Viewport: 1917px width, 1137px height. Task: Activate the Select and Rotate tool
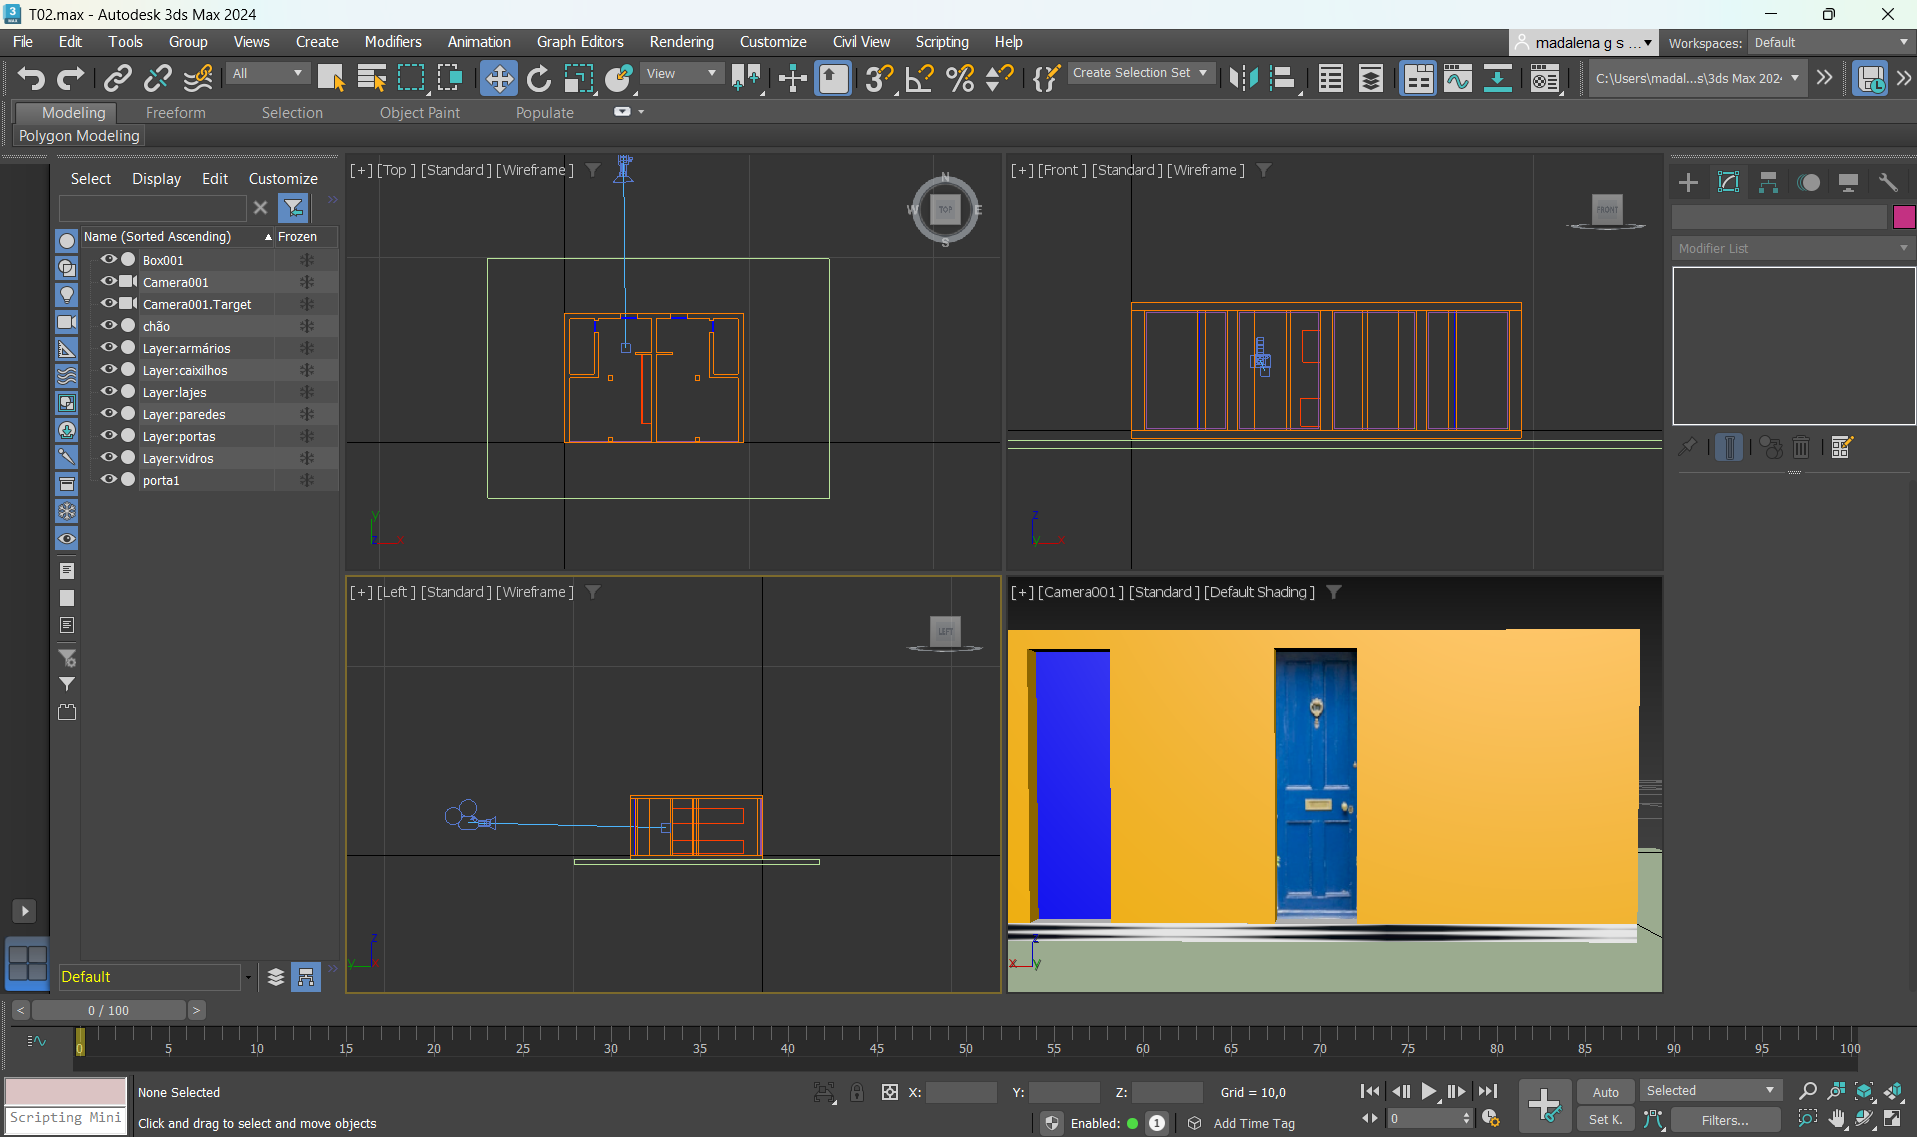click(x=539, y=78)
